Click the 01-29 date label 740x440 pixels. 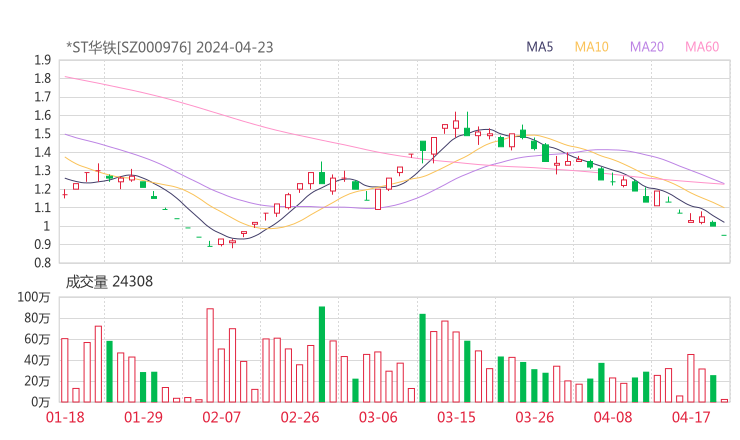tap(143, 417)
